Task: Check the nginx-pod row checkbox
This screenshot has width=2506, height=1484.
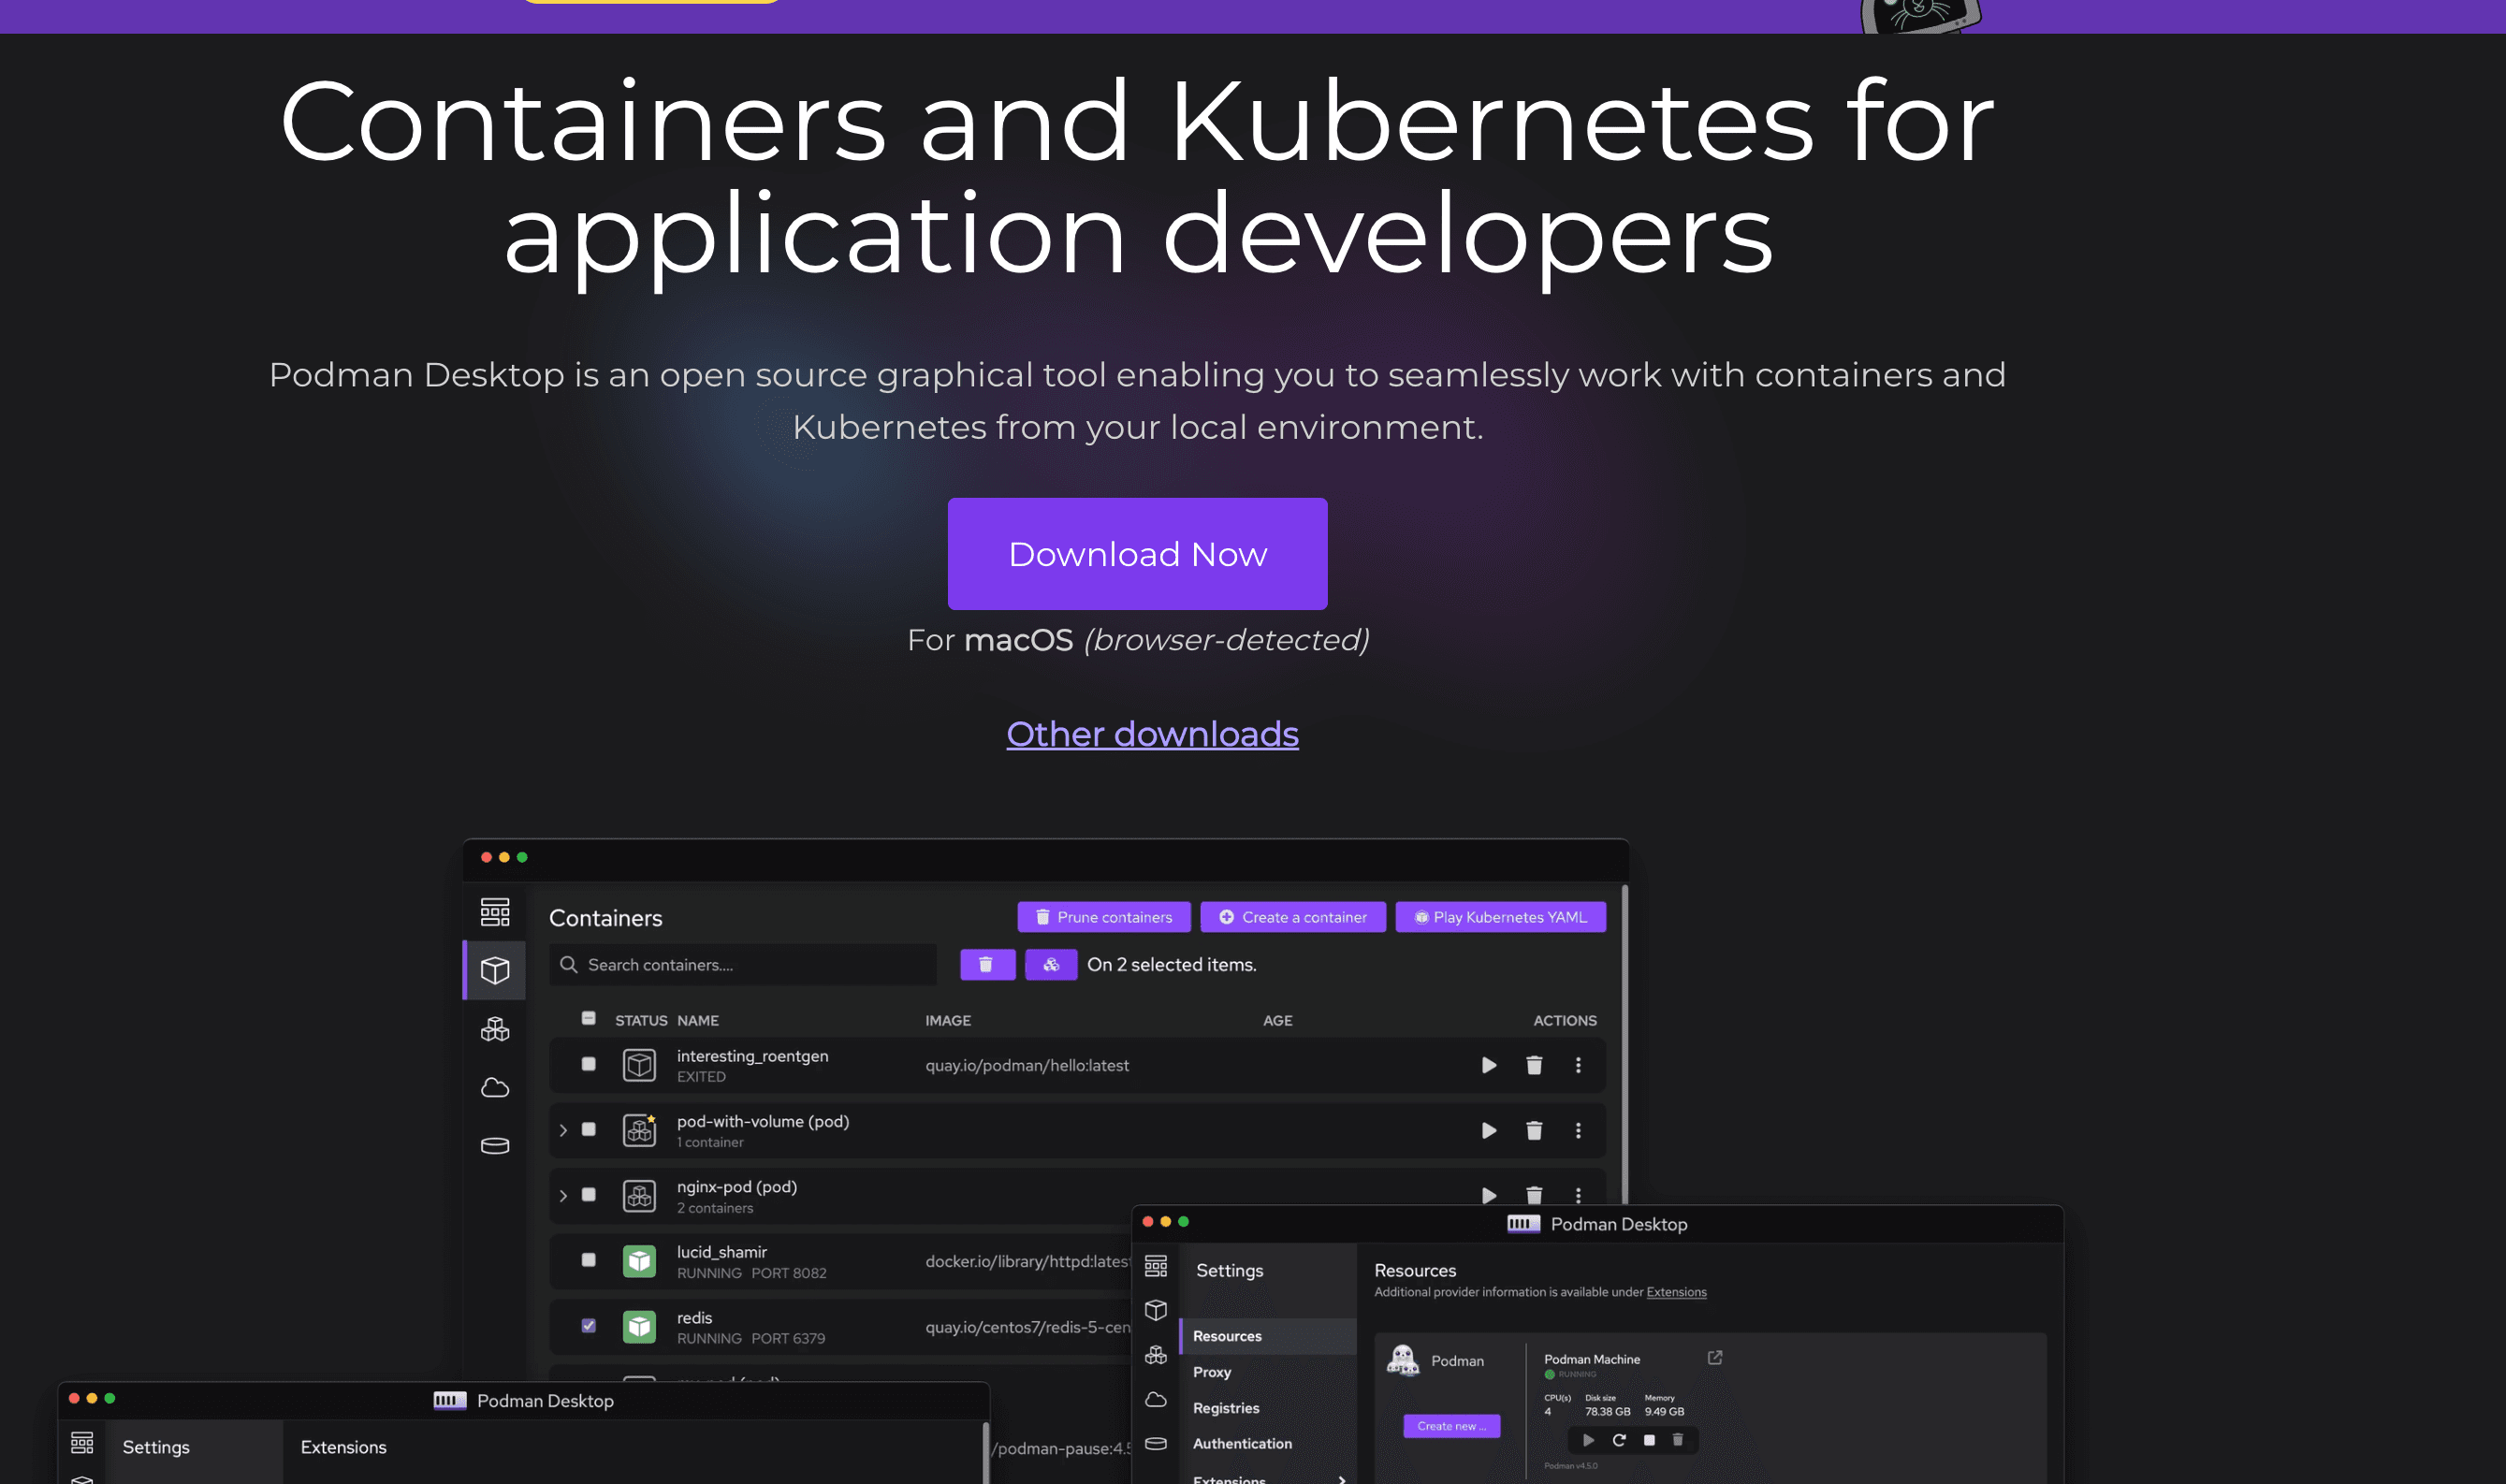Action: click(x=588, y=1194)
